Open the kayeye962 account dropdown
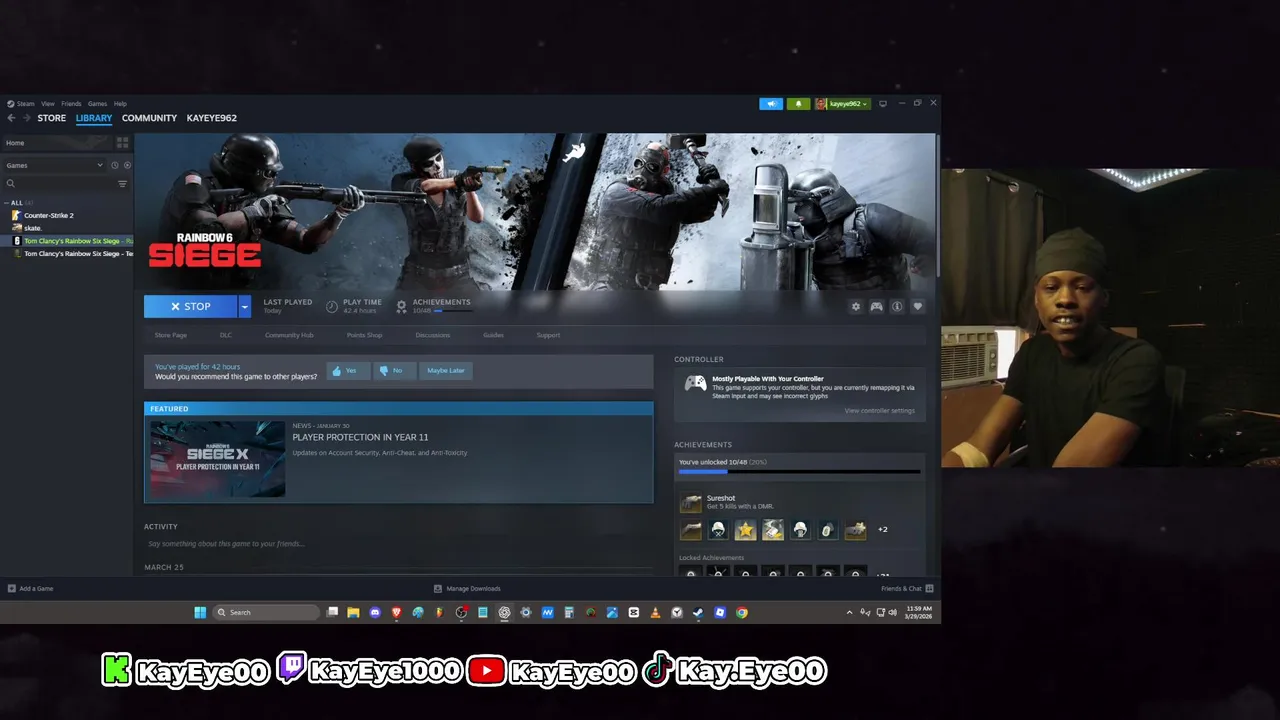1280x720 pixels. pyautogui.click(x=842, y=104)
